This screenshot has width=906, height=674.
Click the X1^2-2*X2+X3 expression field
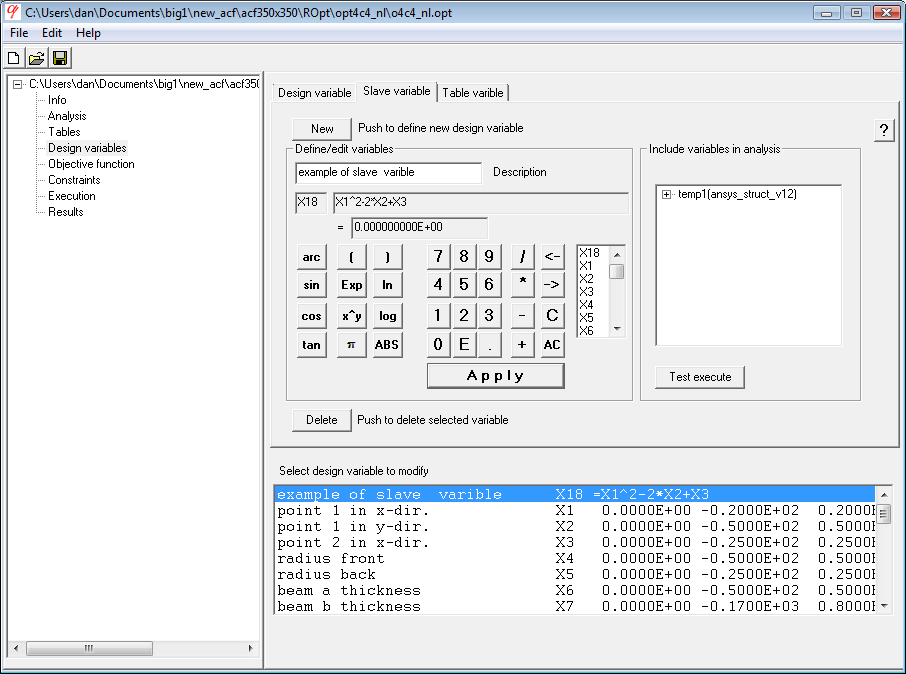coord(481,202)
